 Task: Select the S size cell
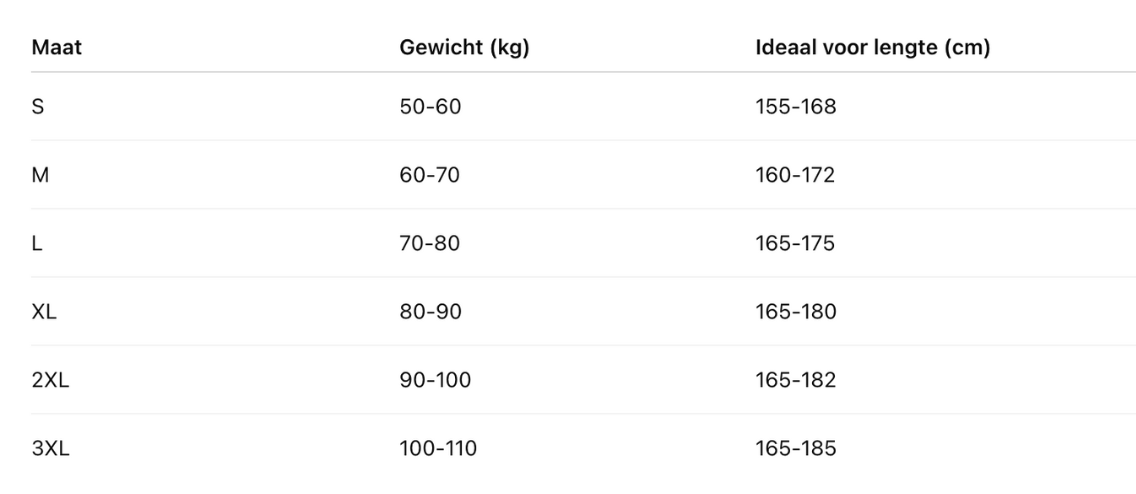pos(38,106)
